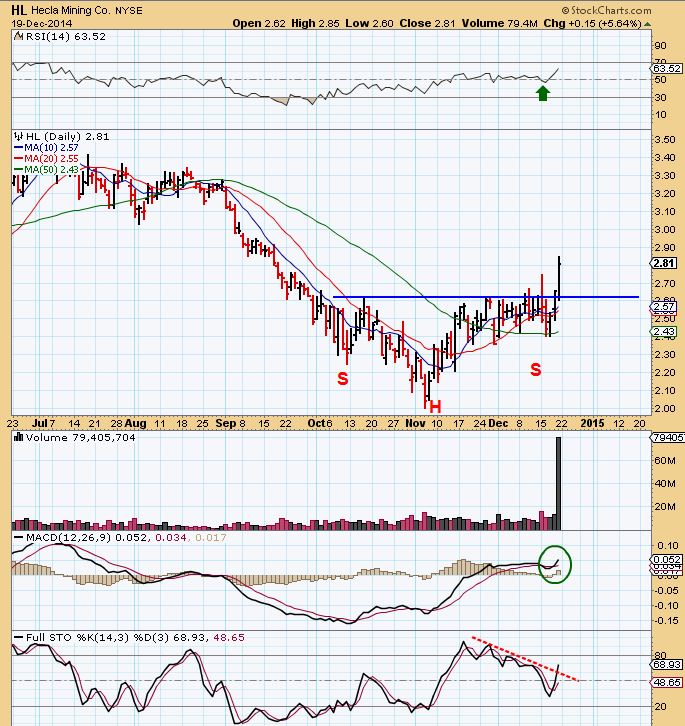This screenshot has height=726, width=685.
Task: Click the 19-Dec-2014 date text
Action: point(42,23)
